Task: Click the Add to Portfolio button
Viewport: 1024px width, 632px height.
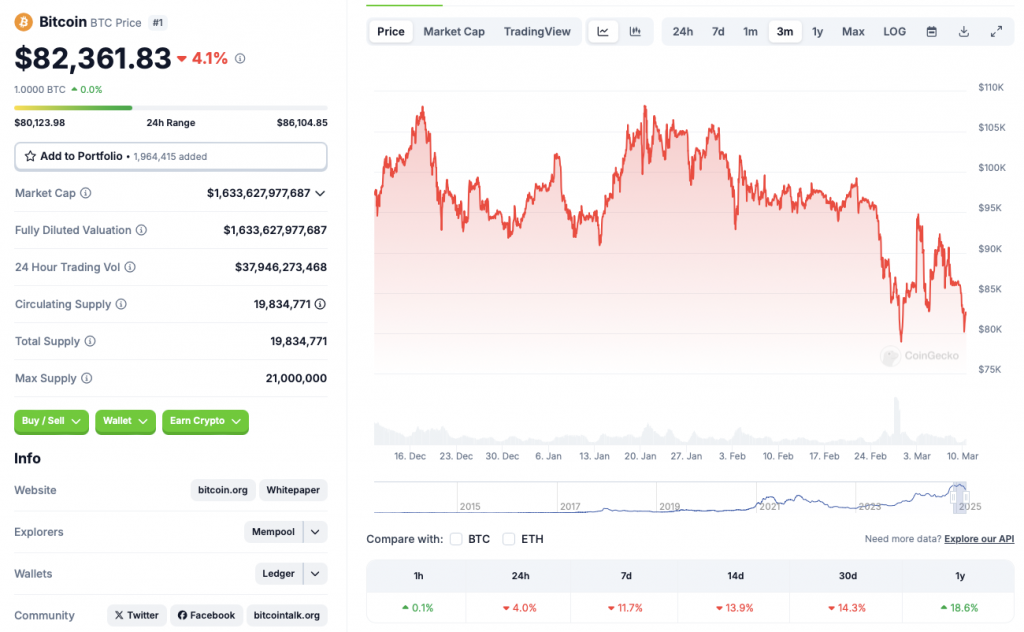Action: coord(170,157)
